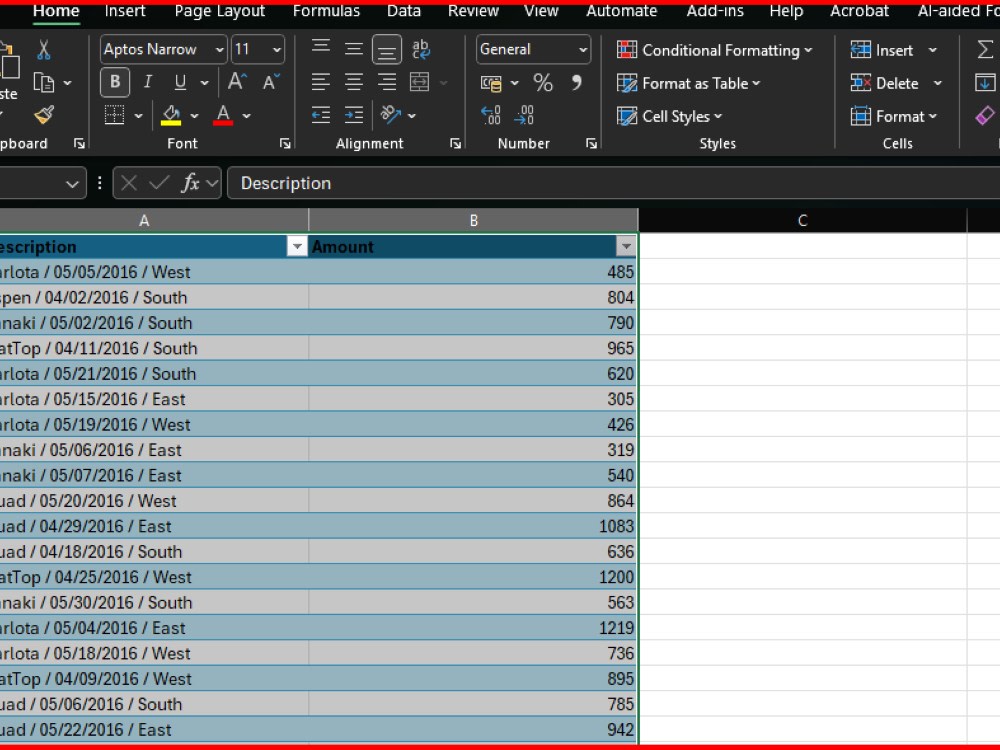
Task: Click Increase Indent icon
Action: tap(354, 115)
